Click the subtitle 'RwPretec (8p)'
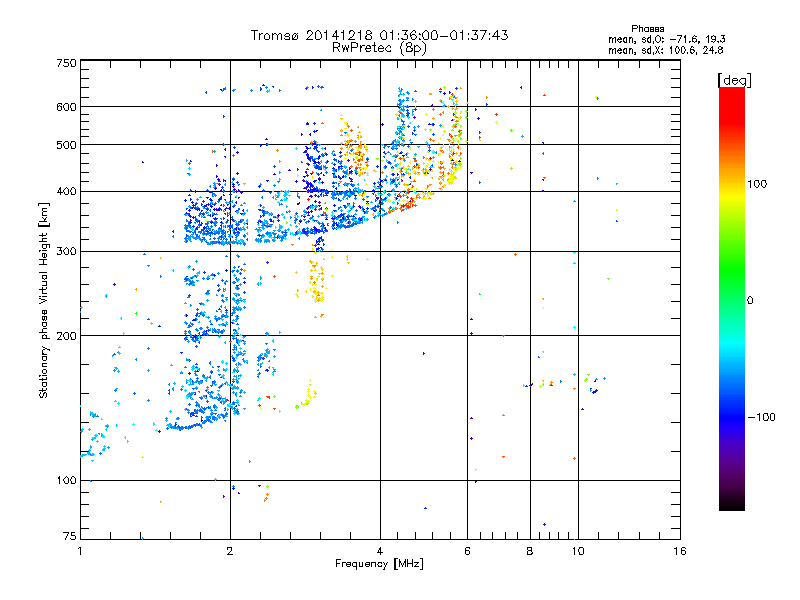The width and height of the screenshot is (800, 600). 379,48
